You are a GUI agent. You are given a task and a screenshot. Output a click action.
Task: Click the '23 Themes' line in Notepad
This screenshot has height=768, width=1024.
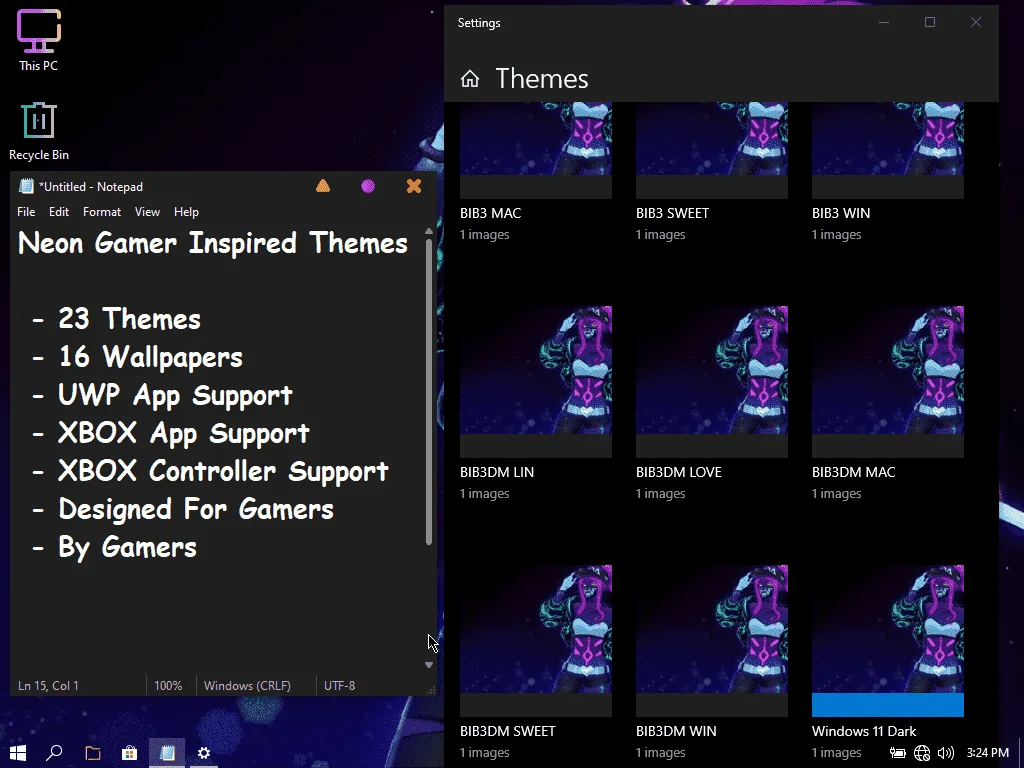pos(129,319)
